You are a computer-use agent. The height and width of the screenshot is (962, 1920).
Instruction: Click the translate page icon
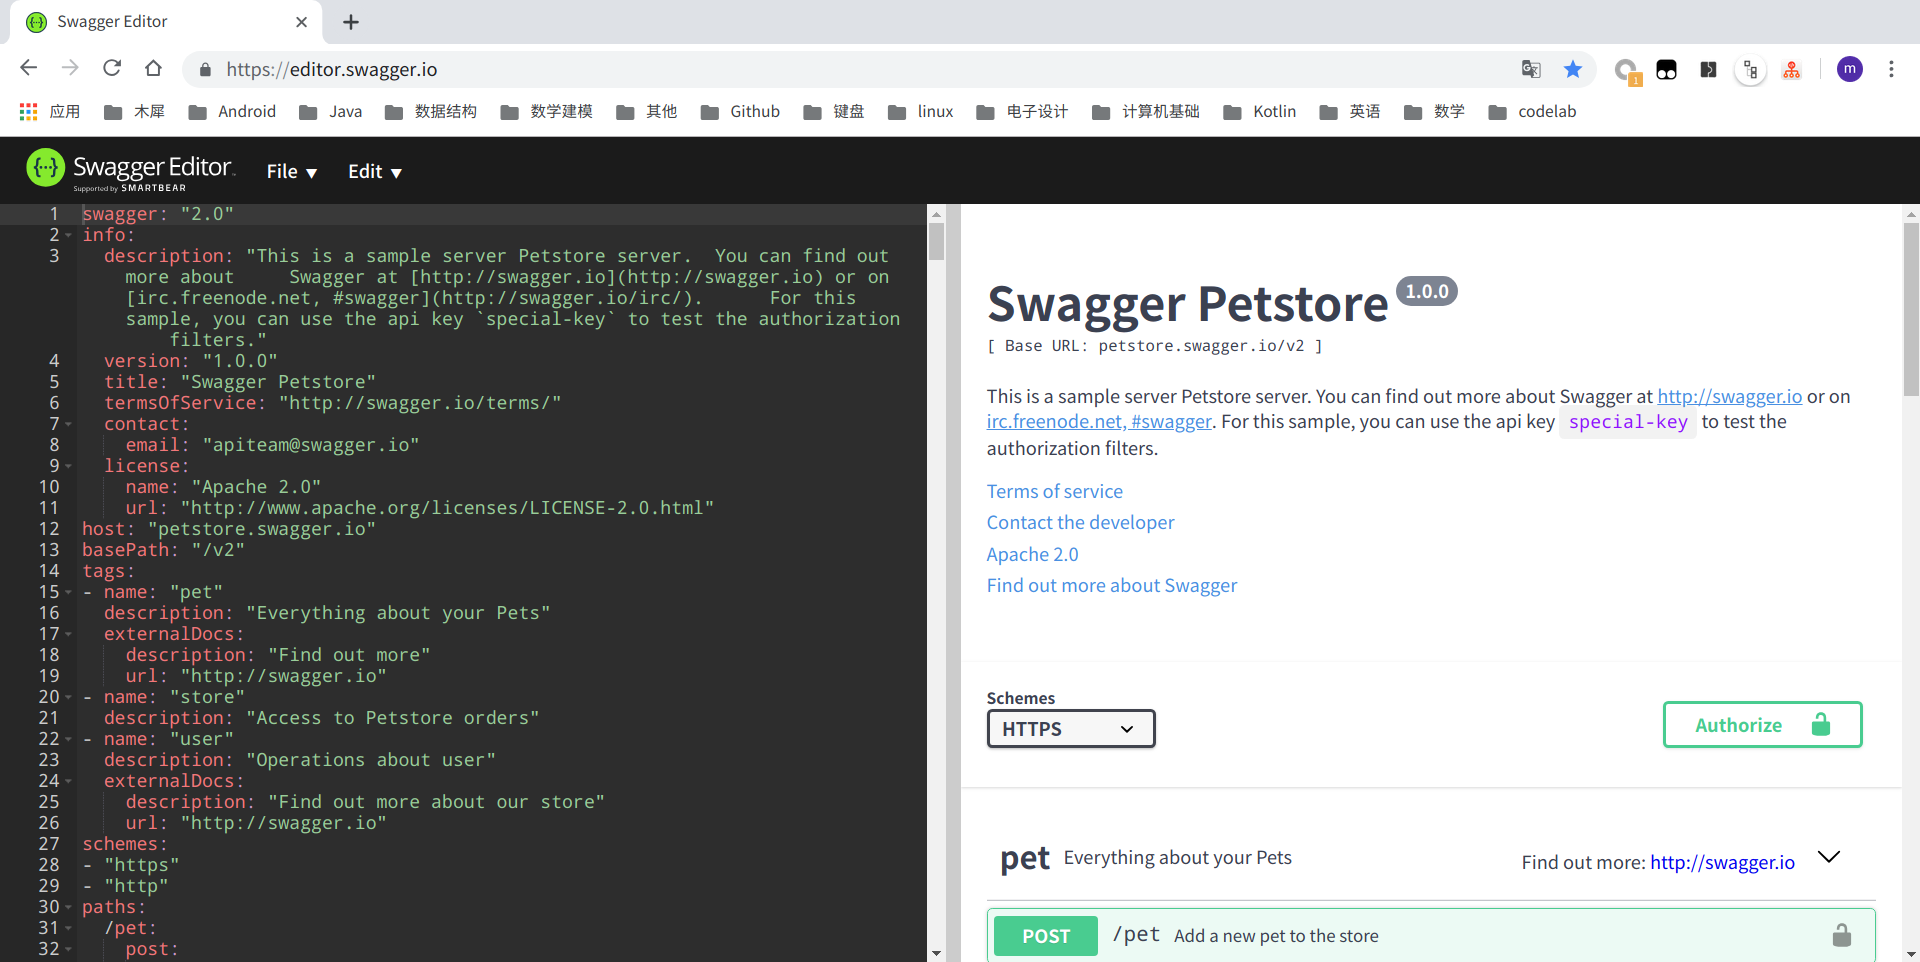1531,69
